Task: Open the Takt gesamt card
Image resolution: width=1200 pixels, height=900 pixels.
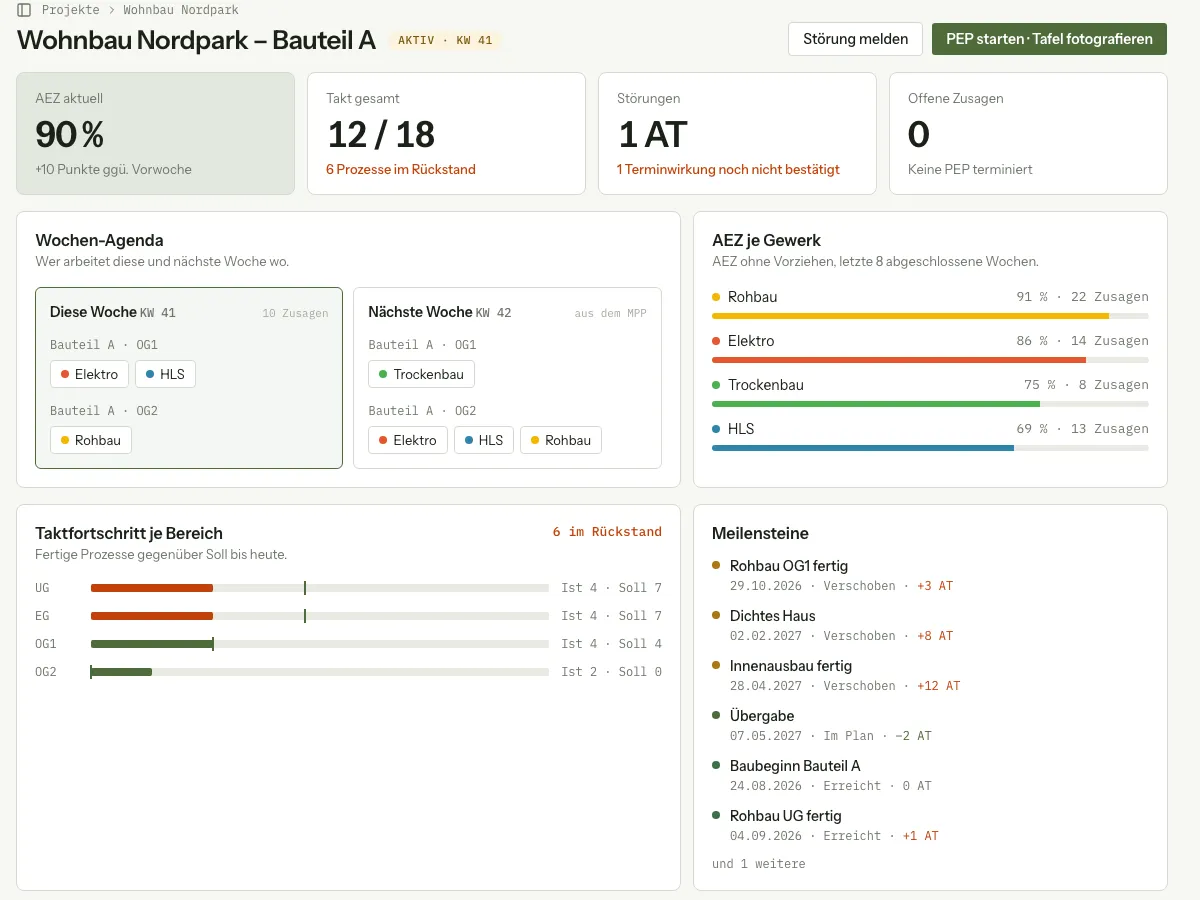Action: [x=446, y=133]
